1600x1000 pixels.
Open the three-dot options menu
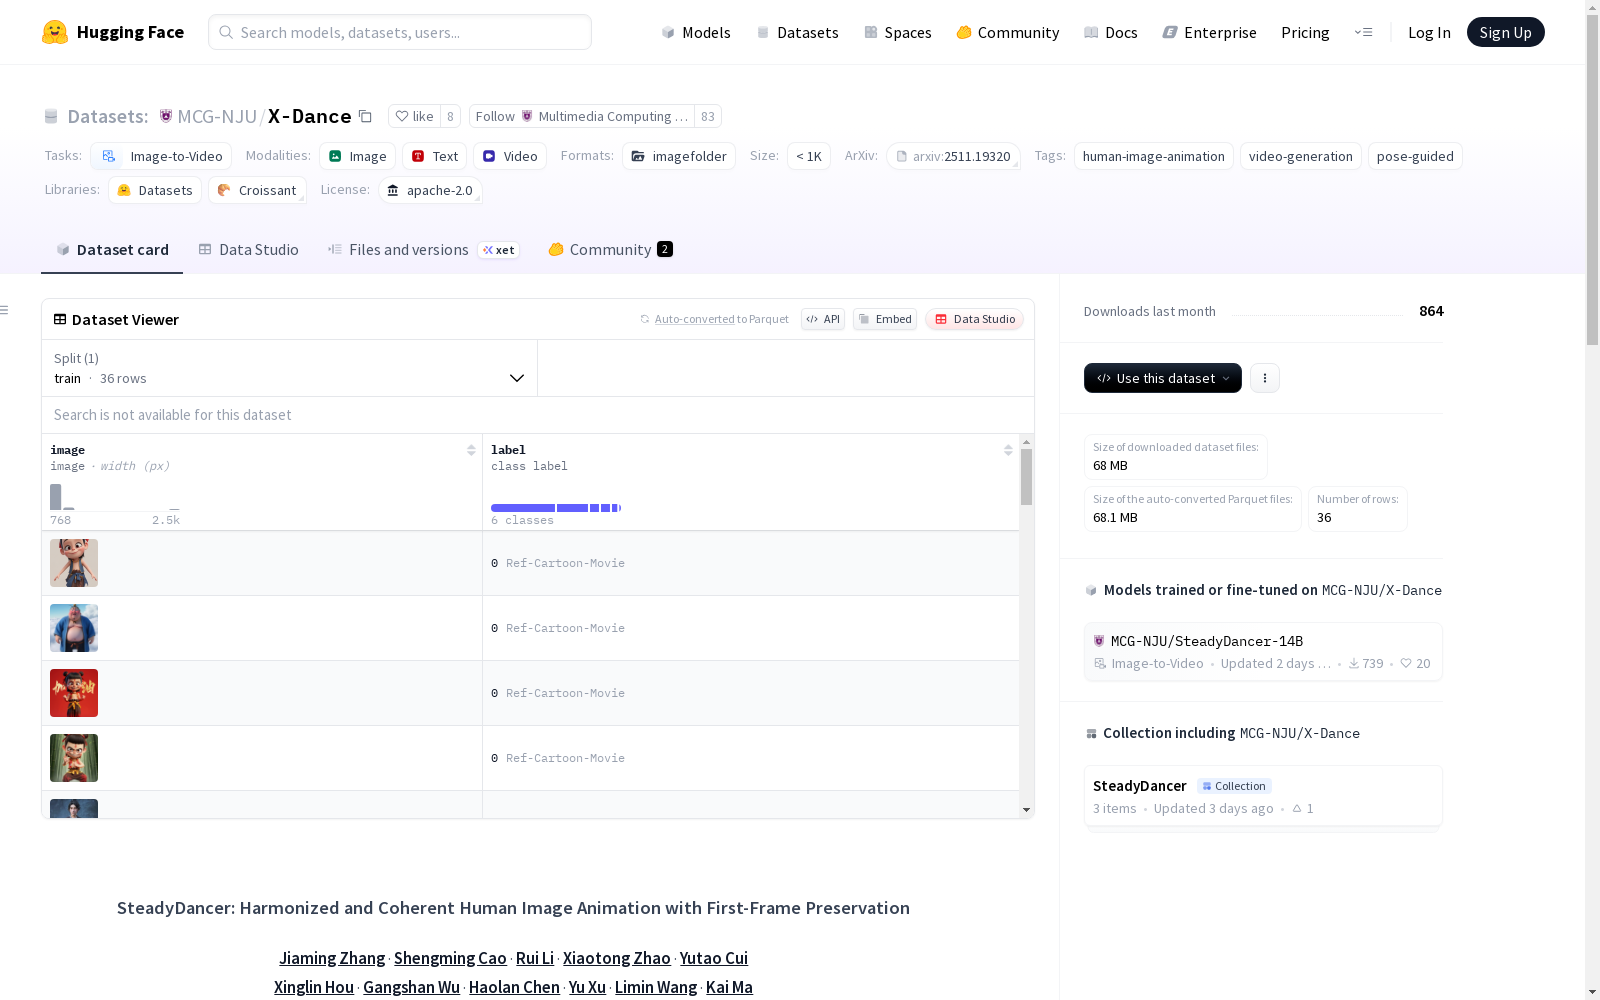coord(1265,378)
